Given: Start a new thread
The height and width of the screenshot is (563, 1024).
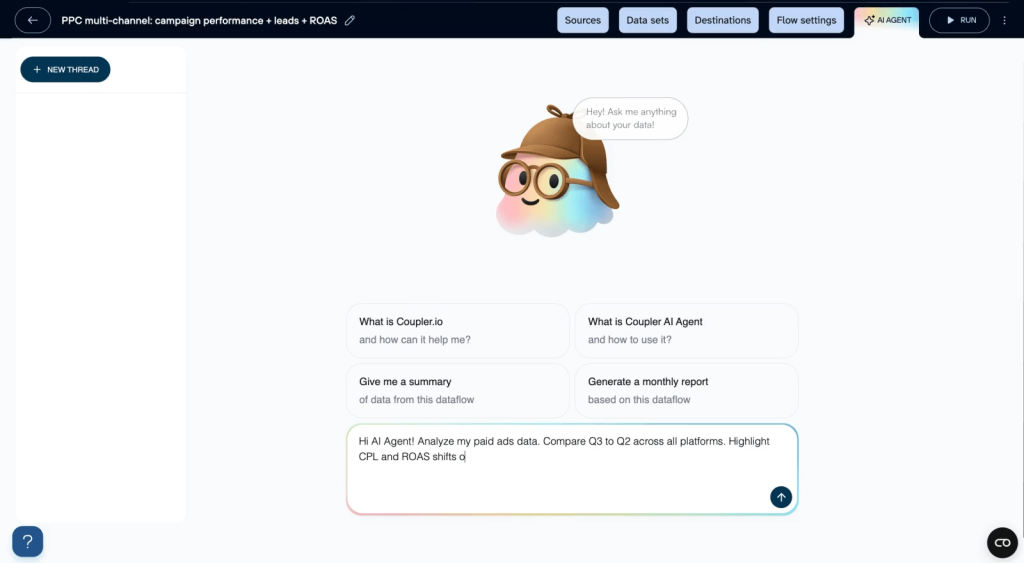Looking at the screenshot, I should click(x=65, y=69).
